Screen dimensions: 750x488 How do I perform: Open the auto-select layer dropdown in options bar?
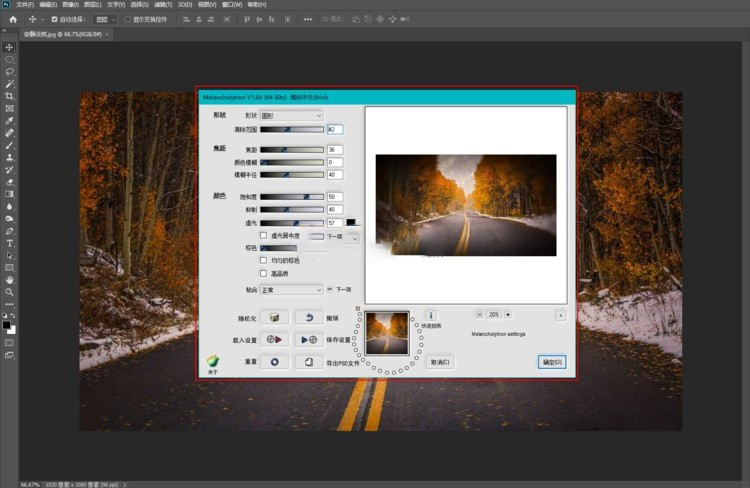[x=103, y=19]
